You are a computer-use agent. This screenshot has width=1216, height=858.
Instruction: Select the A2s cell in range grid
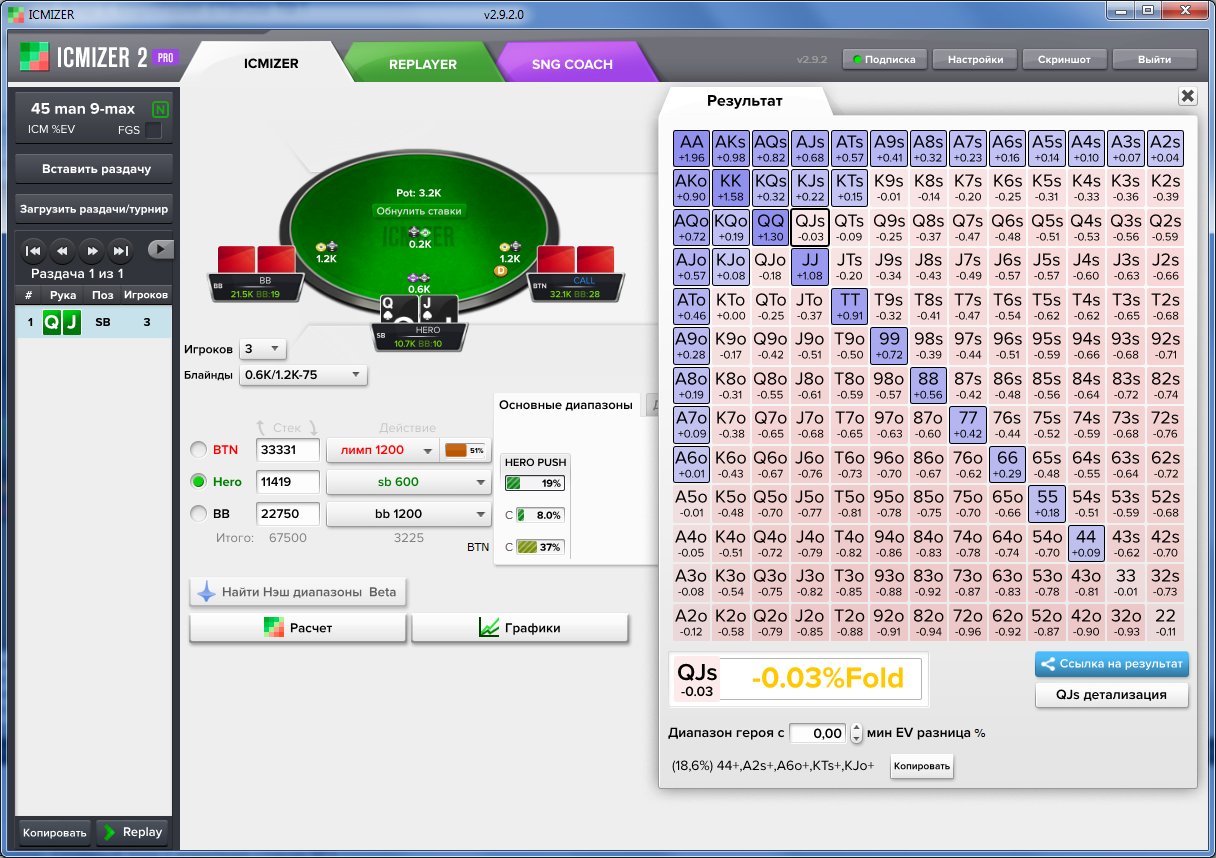(1165, 148)
